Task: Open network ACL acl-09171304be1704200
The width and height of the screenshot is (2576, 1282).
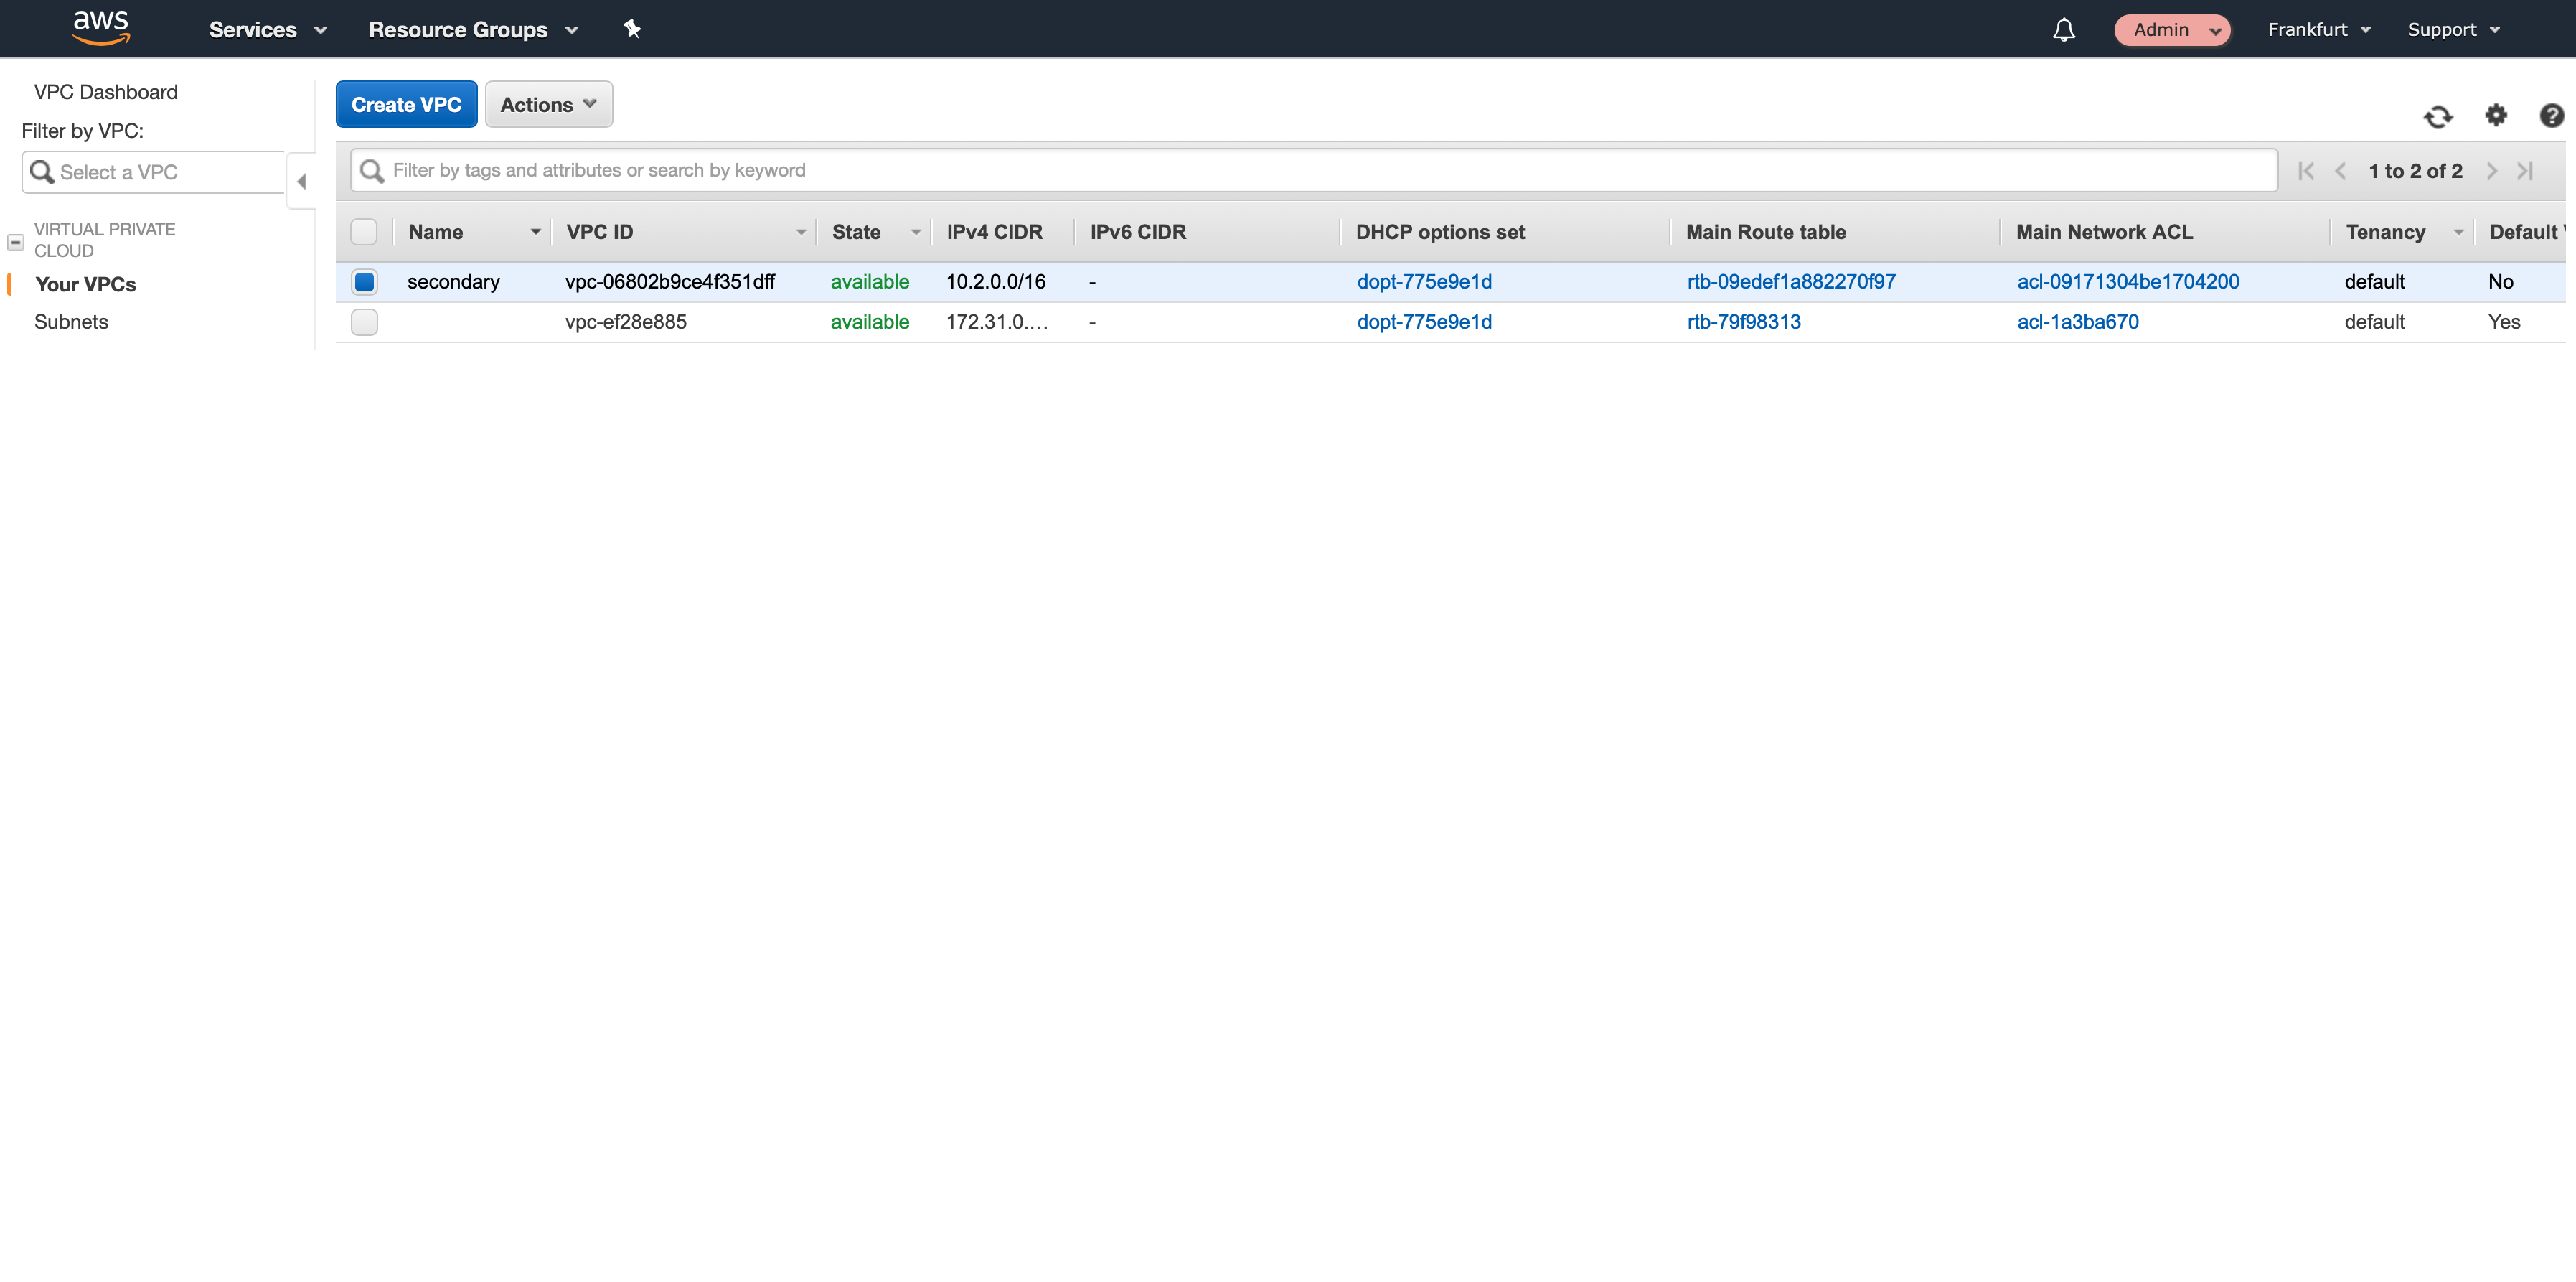Action: (x=2128, y=282)
